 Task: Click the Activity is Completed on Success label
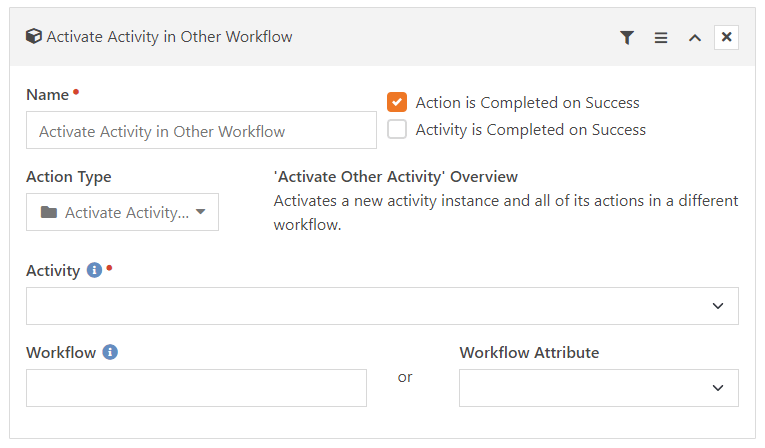[x=531, y=130]
